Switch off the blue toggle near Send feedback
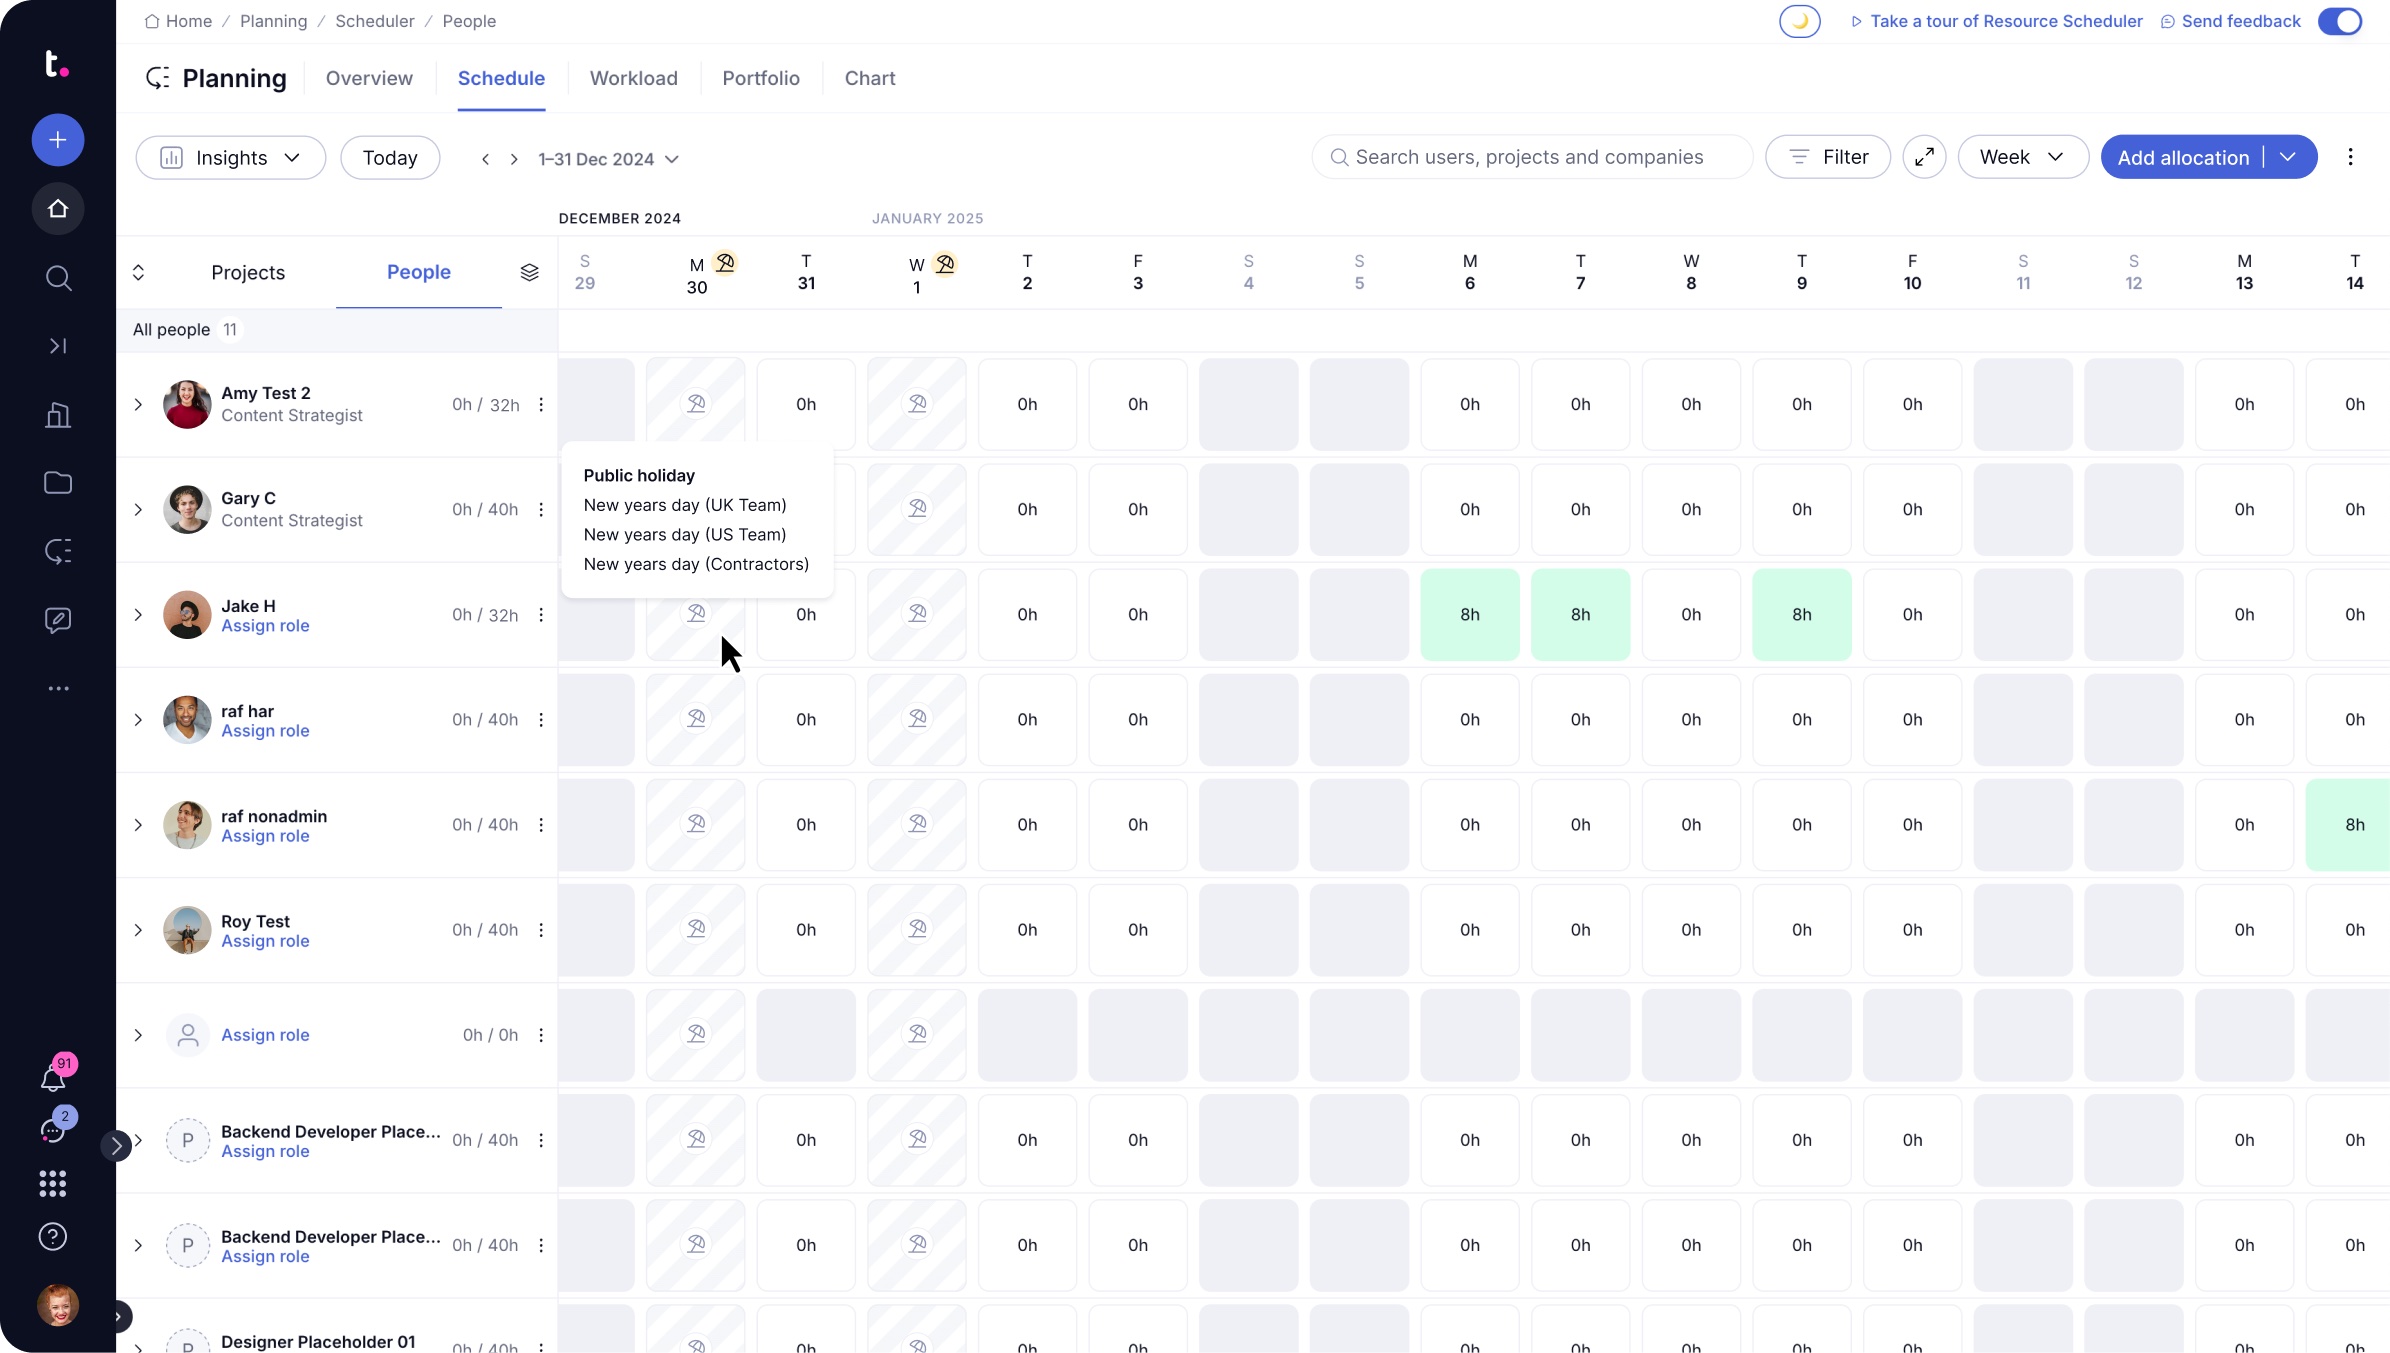The height and width of the screenshot is (1353, 2390). pyautogui.click(x=2340, y=21)
